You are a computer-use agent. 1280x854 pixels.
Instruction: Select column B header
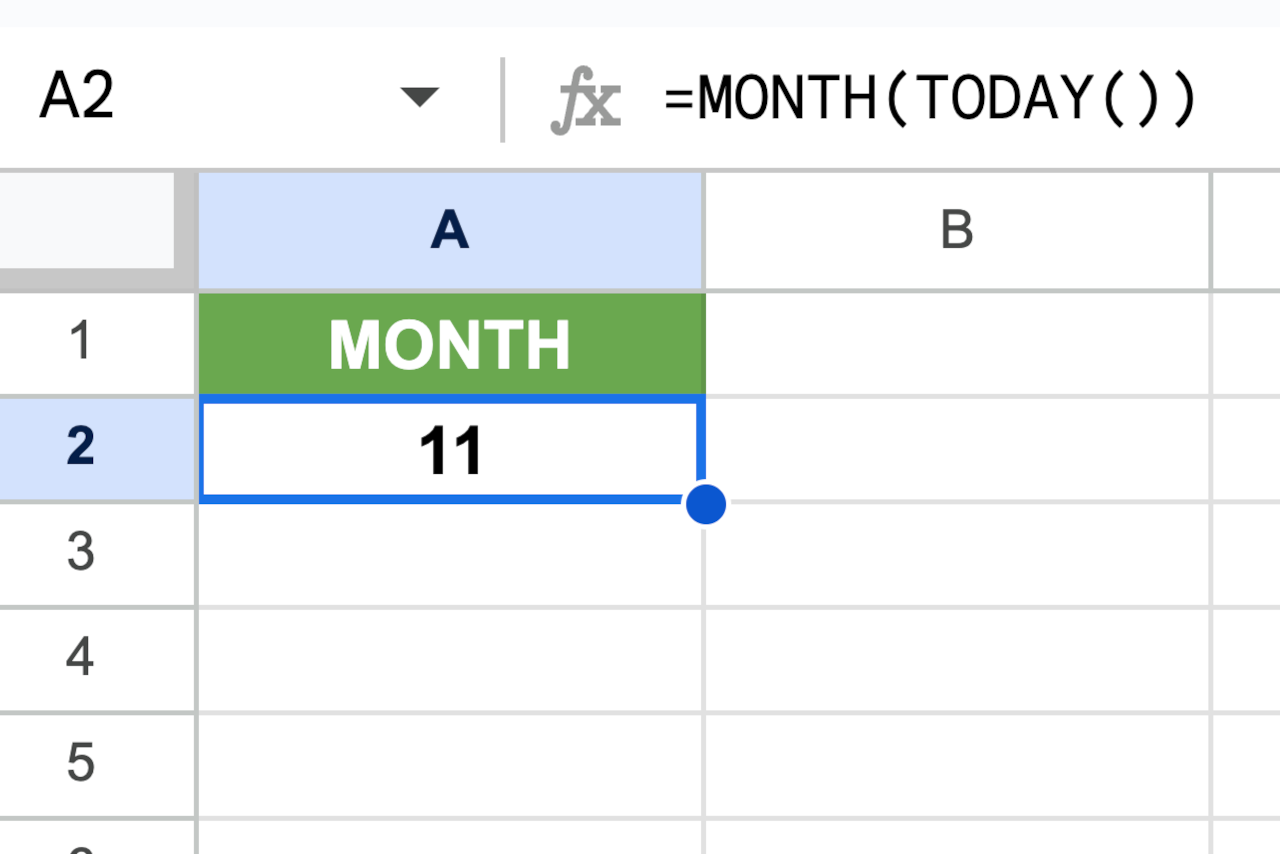tap(957, 229)
